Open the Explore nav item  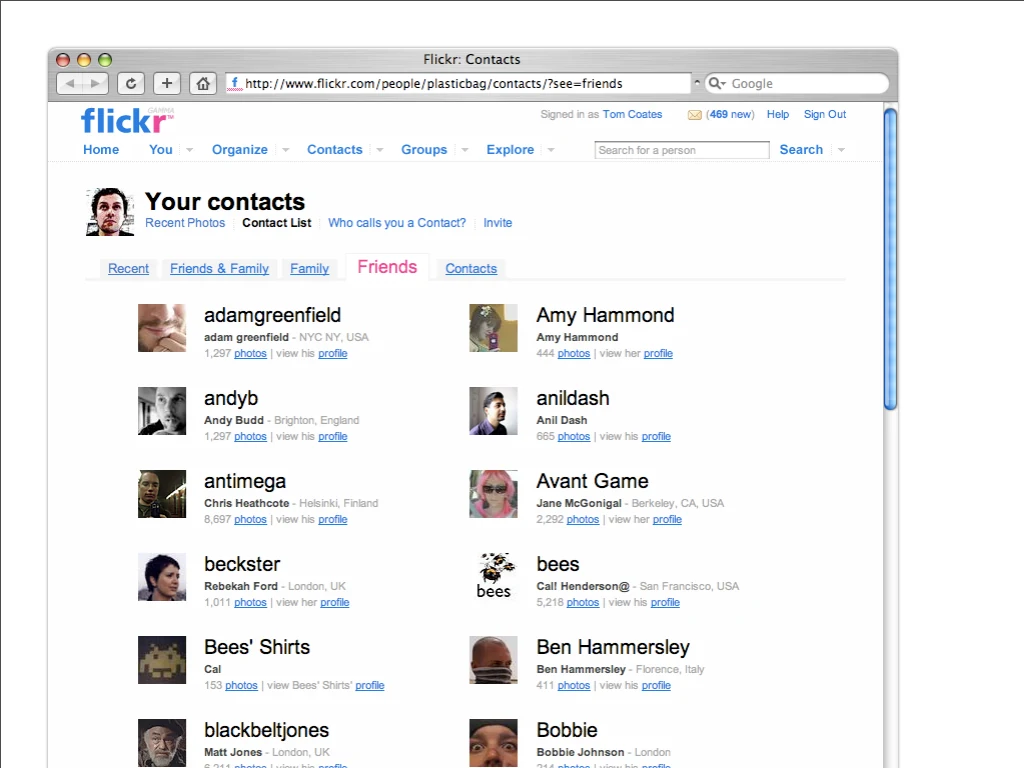pyautogui.click(x=510, y=150)
